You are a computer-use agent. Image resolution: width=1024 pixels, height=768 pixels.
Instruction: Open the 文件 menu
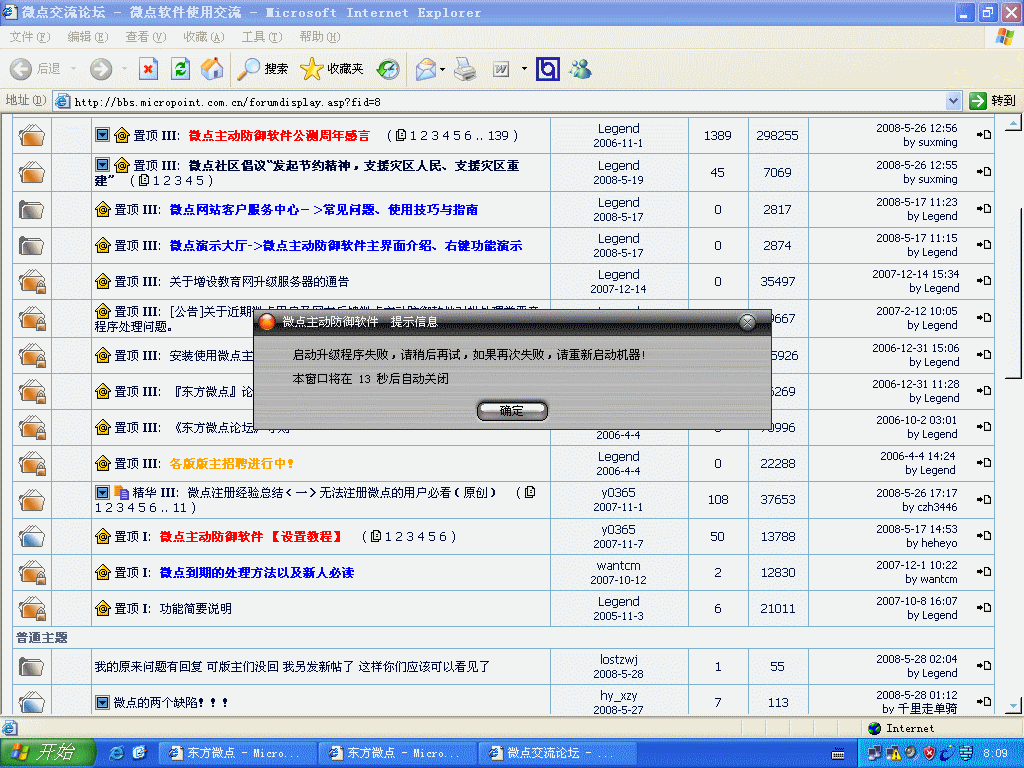tap(29, 37)
